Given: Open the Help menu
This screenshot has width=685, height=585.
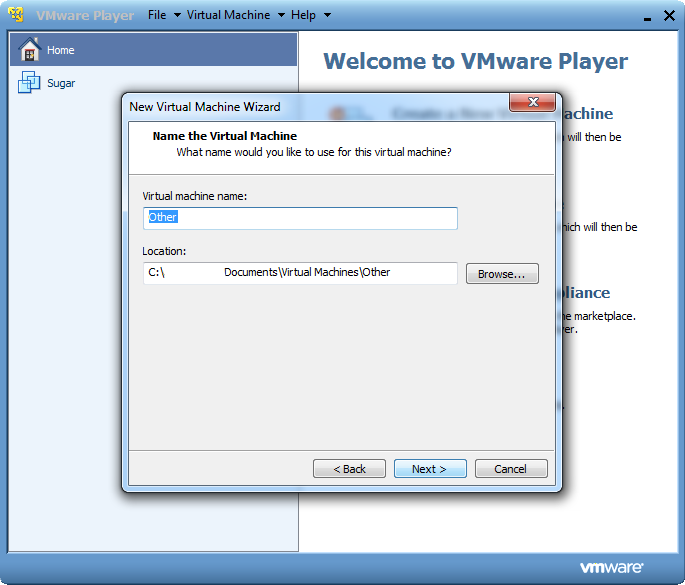Looking at the screenshot, I should point(303,15).
